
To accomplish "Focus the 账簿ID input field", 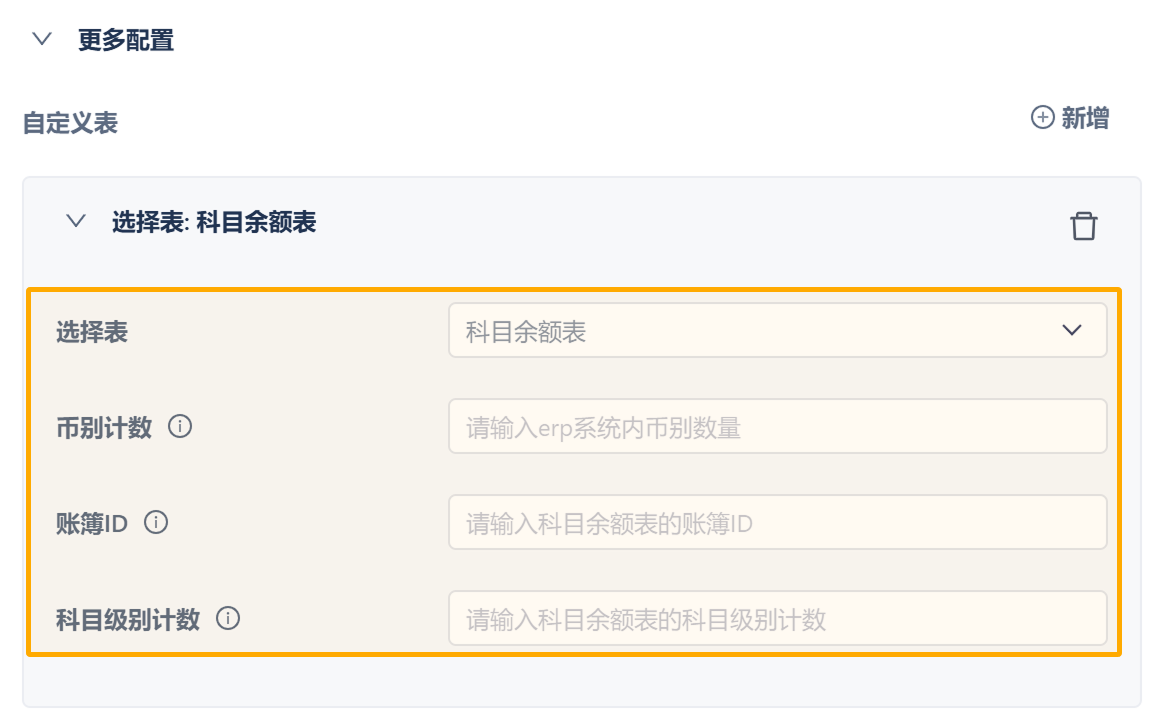I will 777,522.
